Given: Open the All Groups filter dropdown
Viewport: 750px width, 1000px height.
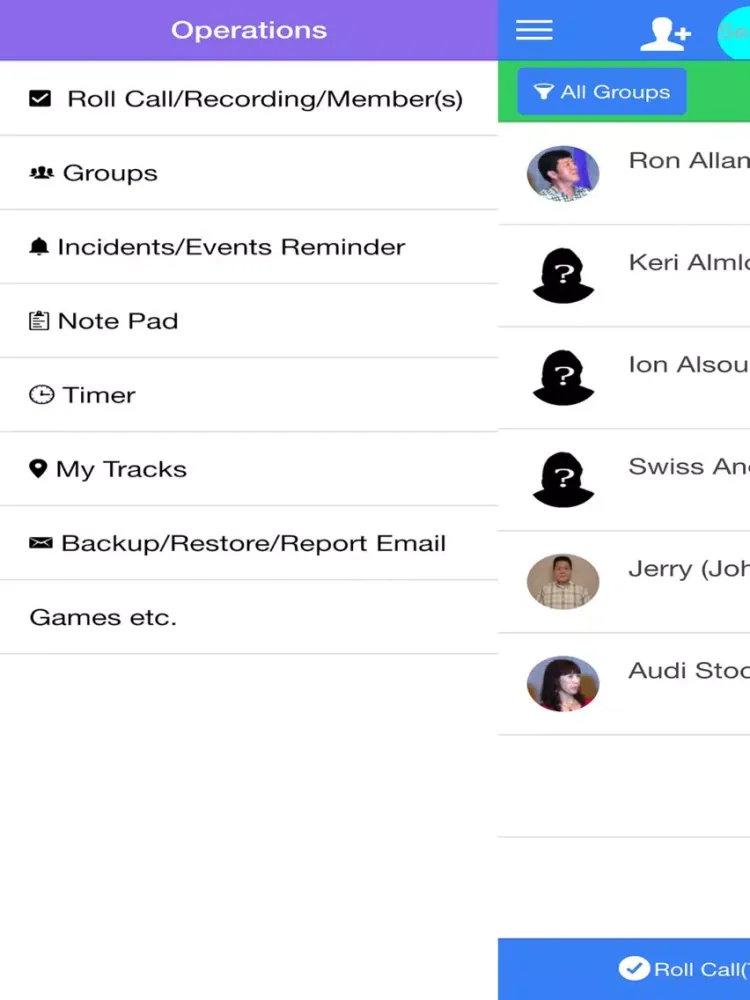Looking at the screenshot, I should pyautogui.click(x=602, y=92).
